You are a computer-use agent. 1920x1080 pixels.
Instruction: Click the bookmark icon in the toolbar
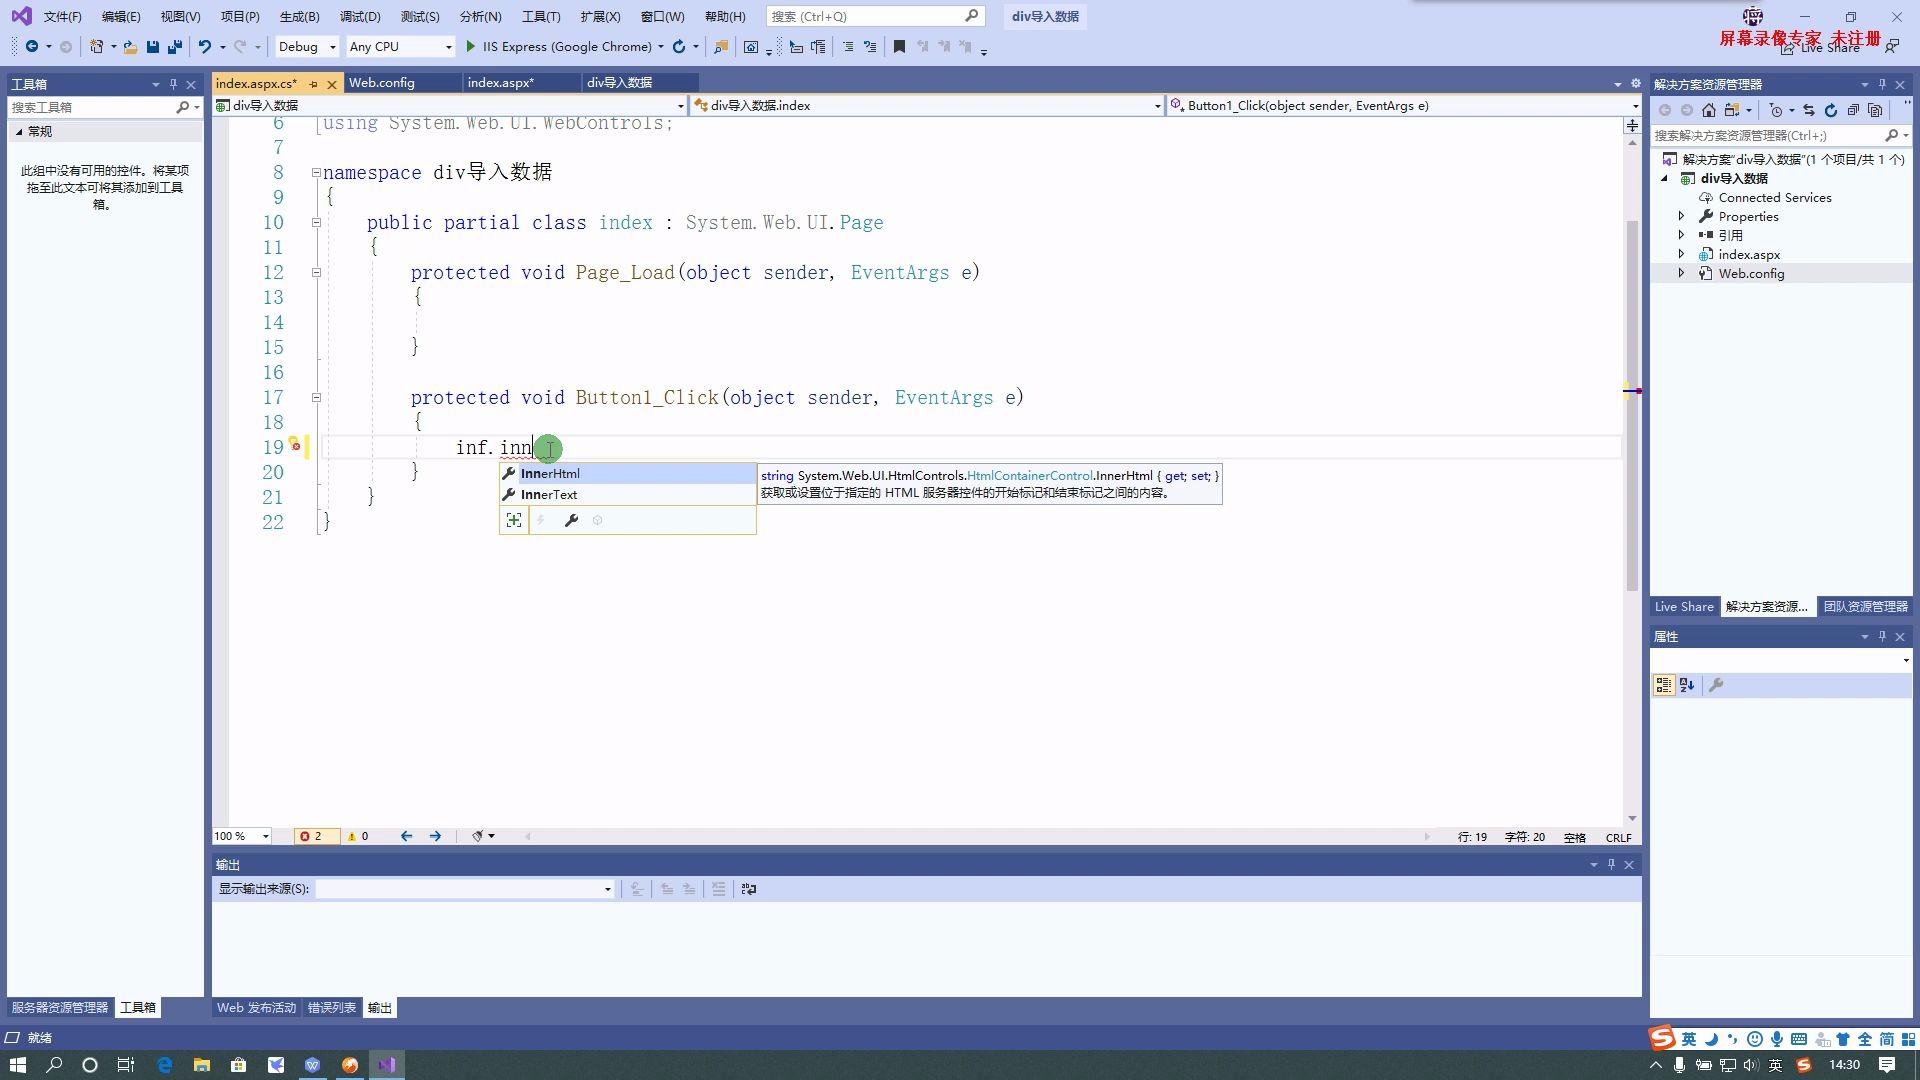[899, 46]
